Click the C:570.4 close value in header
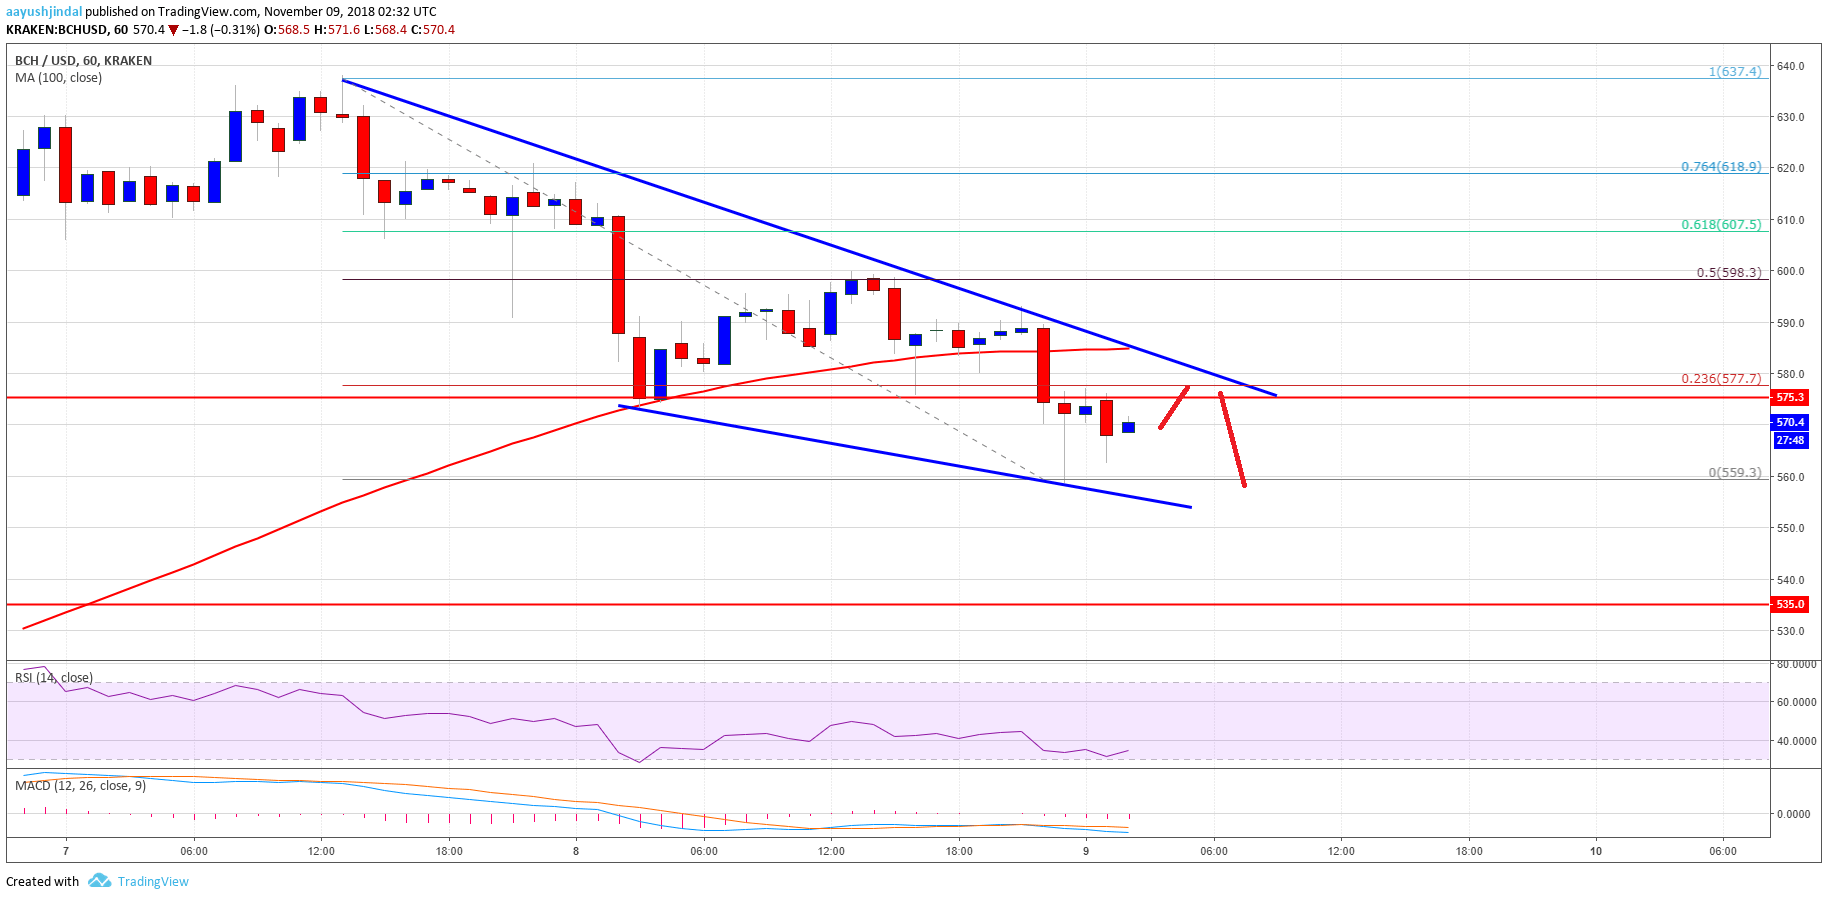This screenshot has height=899, width=1828. (433, 30)
